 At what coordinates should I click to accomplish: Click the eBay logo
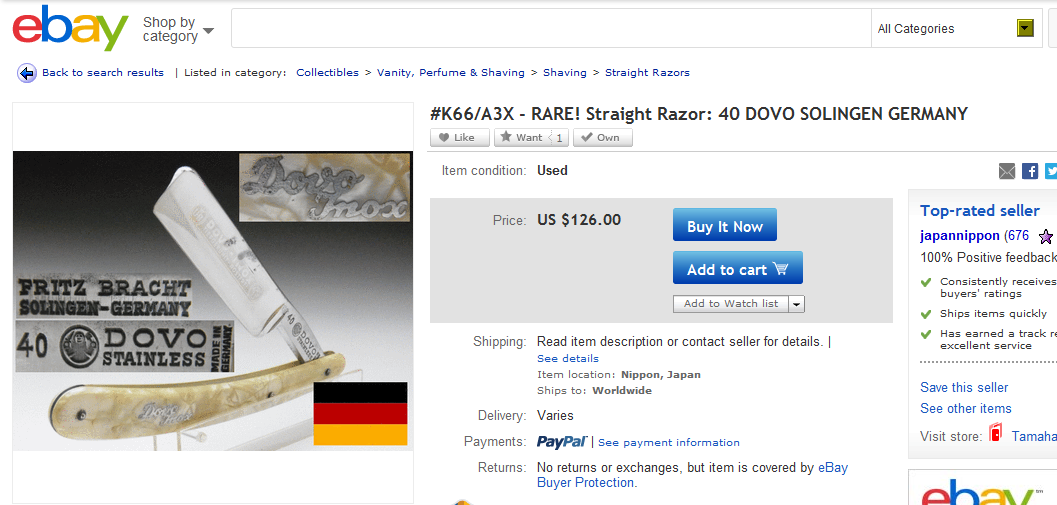click(70, 28)
